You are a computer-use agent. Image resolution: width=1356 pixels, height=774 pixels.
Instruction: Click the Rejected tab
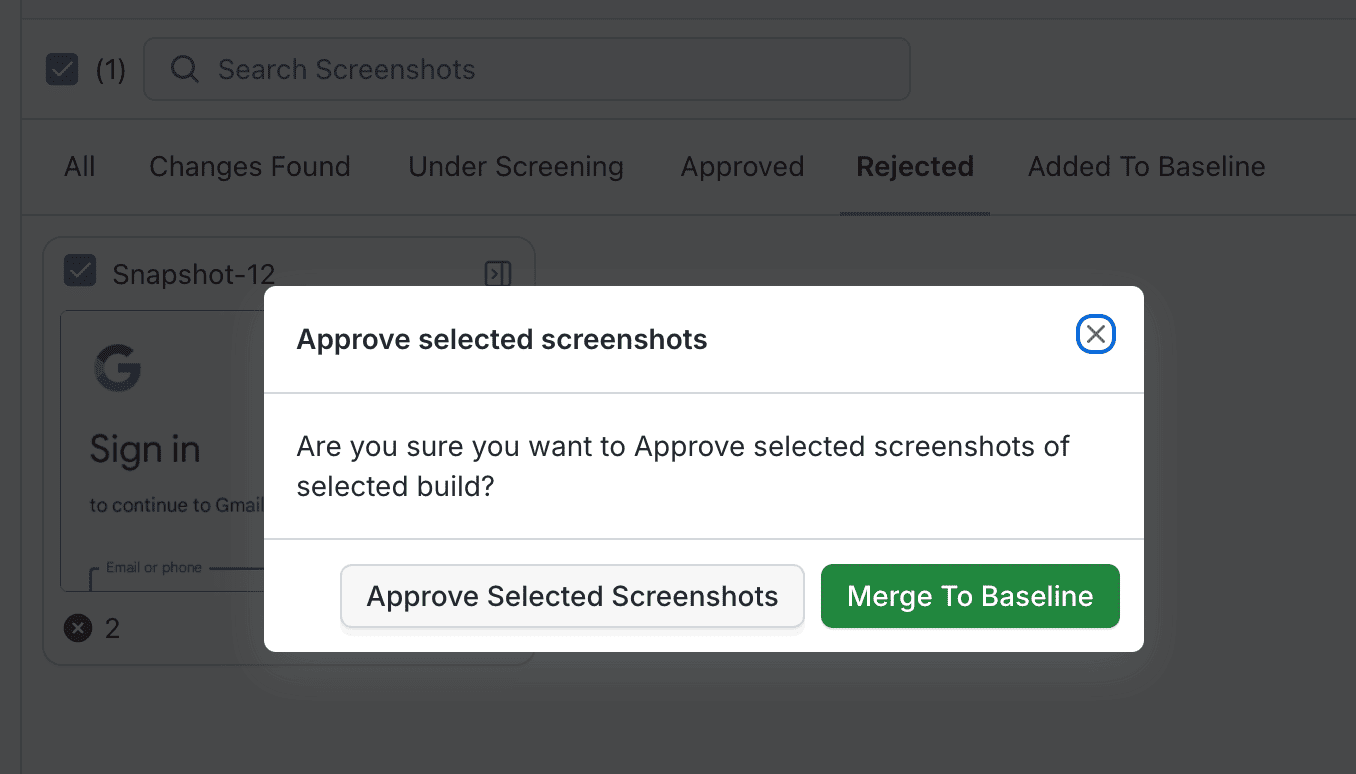tap(914, 167)
